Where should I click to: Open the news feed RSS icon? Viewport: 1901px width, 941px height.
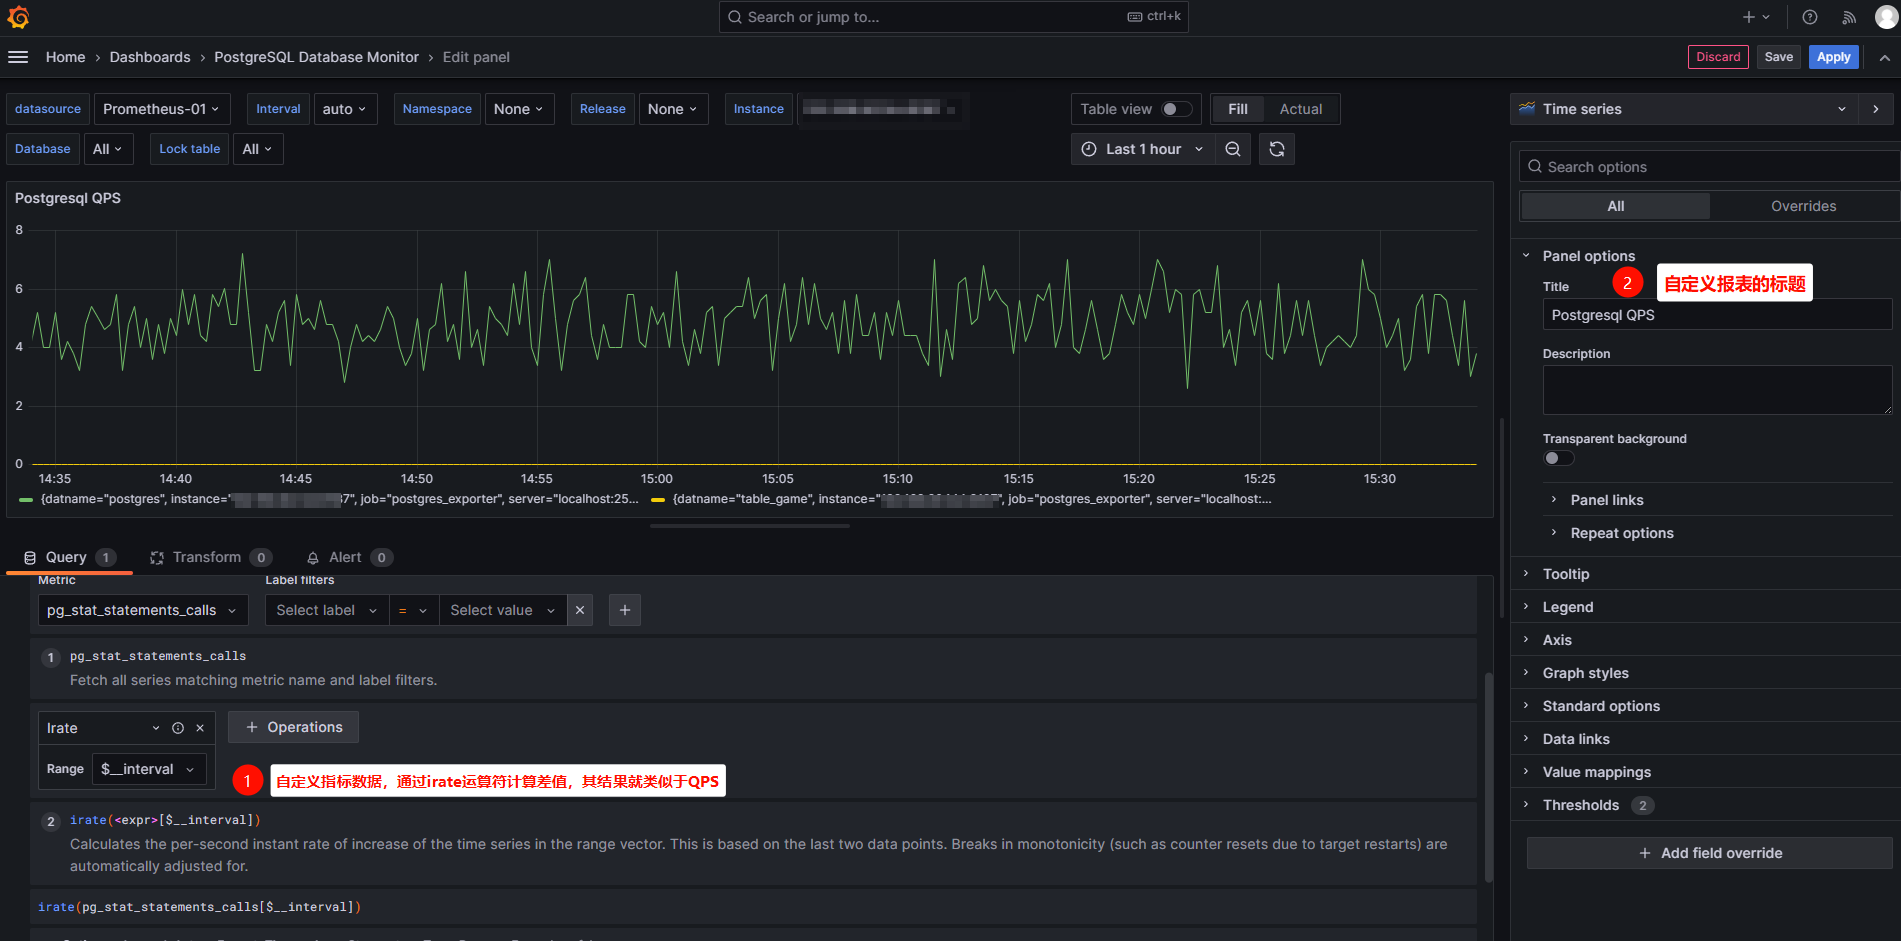point(1849,17)
